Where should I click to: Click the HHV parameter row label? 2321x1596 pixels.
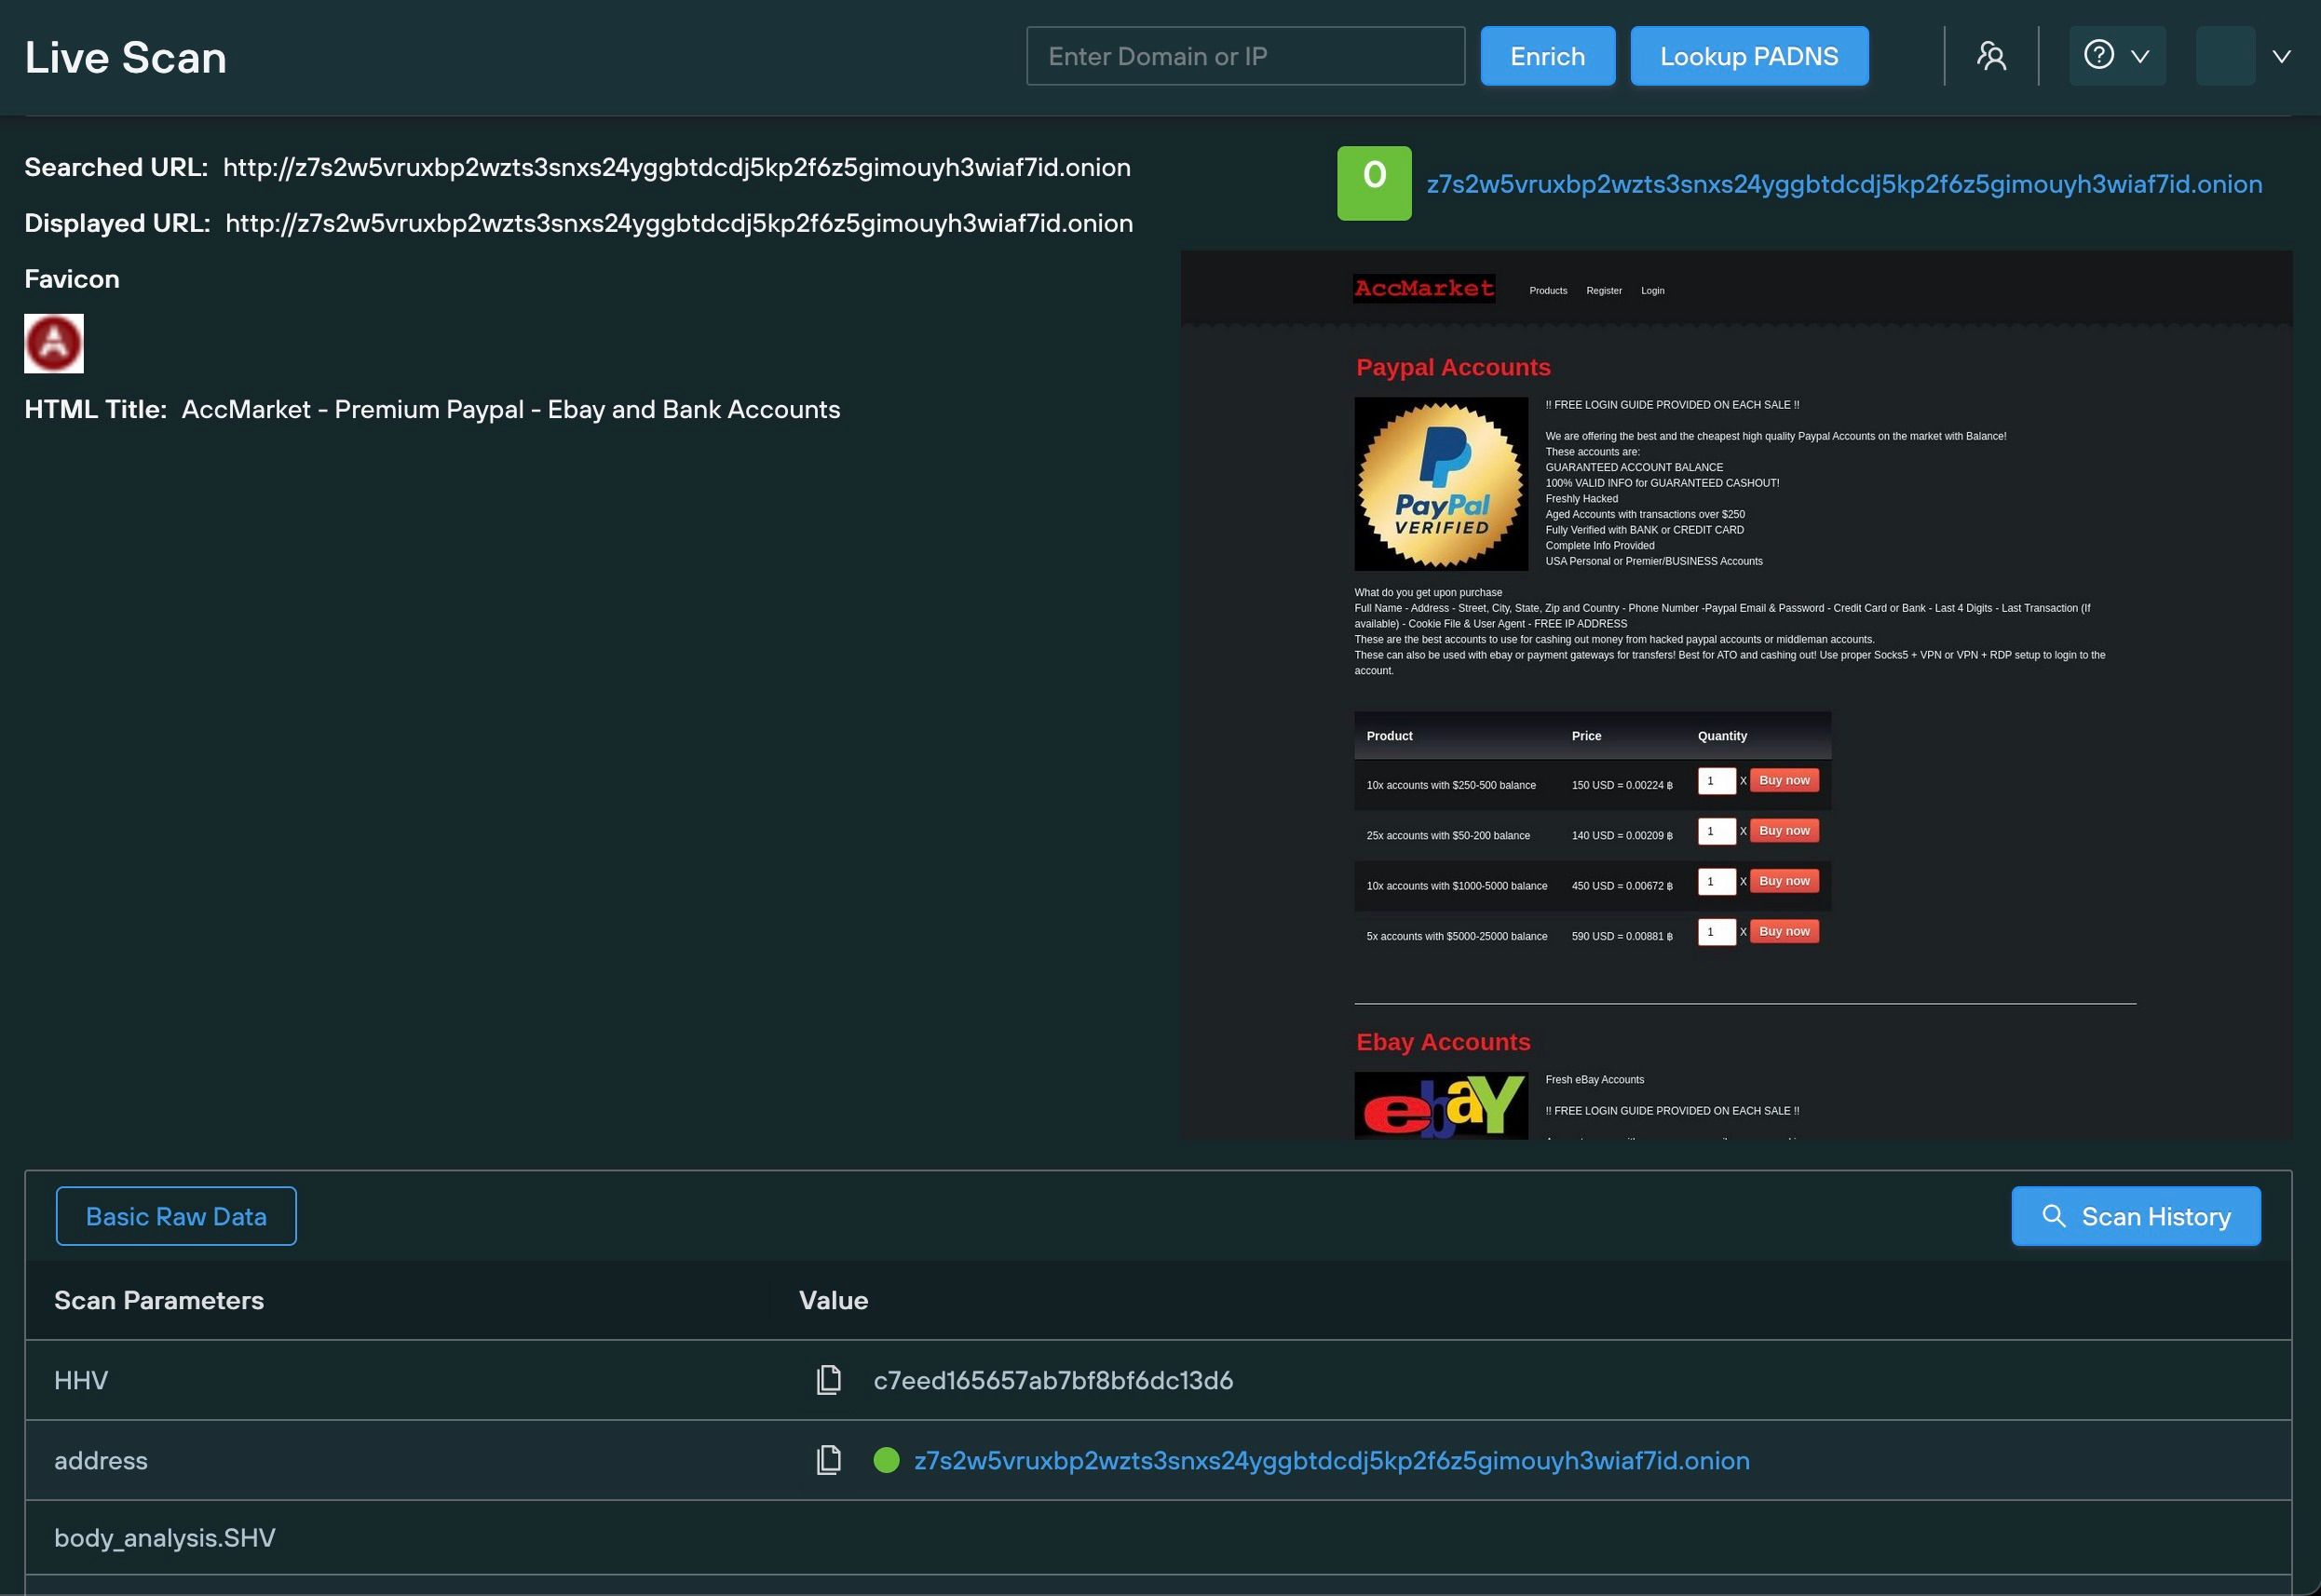point(81,1380)
